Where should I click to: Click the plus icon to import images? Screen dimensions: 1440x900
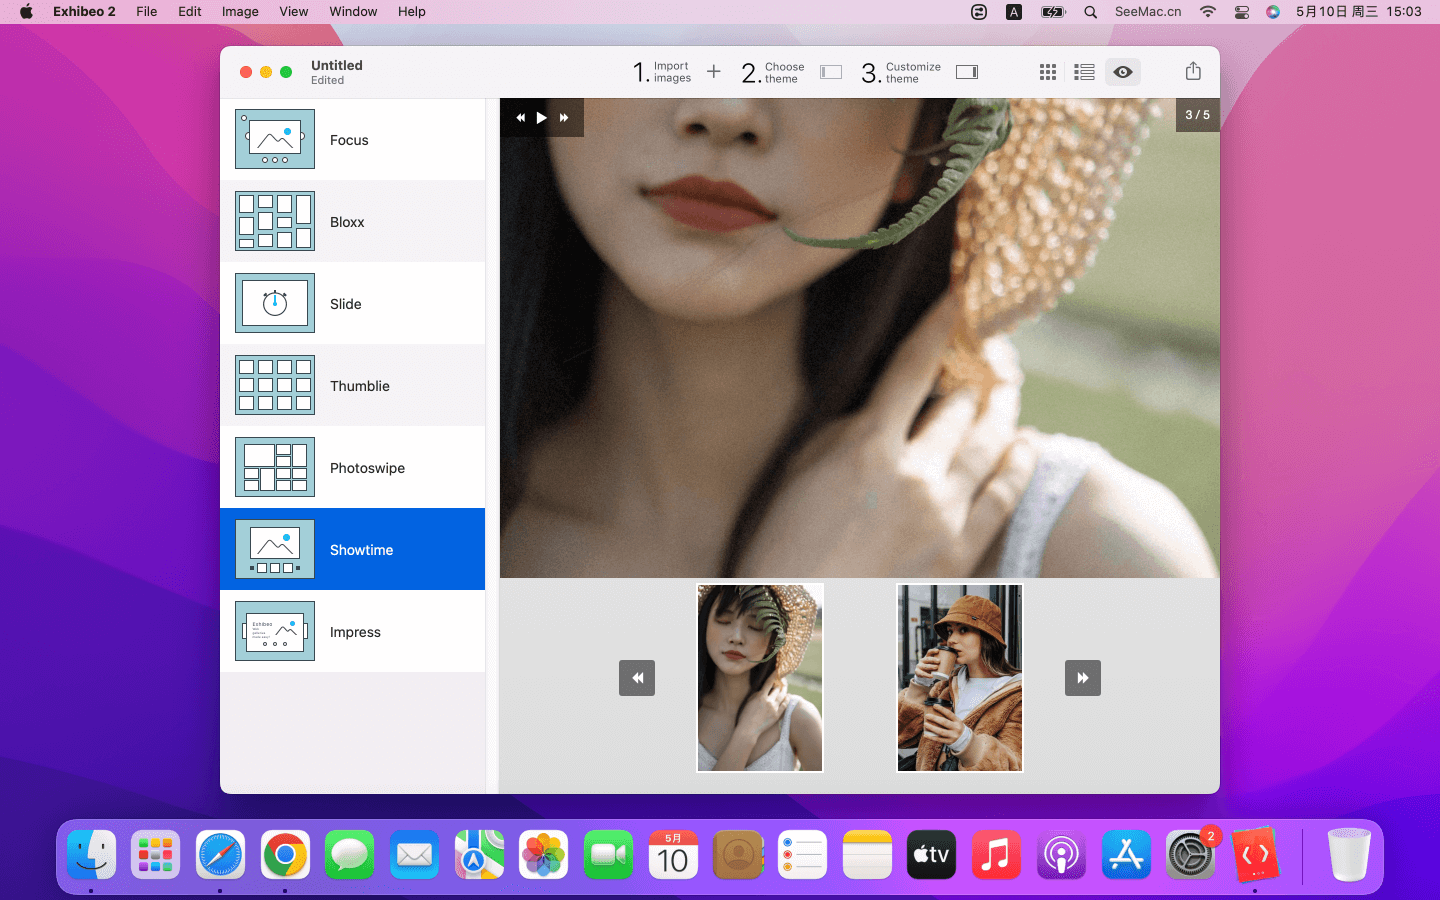(713, 72)
